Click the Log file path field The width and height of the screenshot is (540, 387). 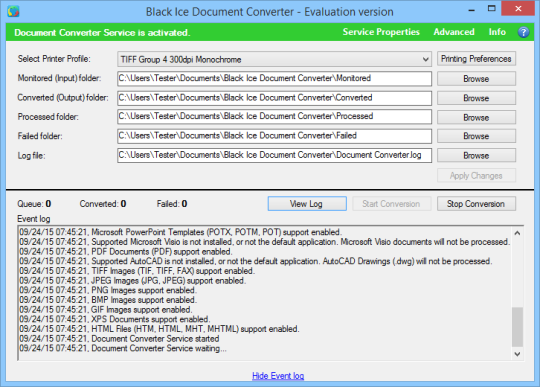point(274,155)
